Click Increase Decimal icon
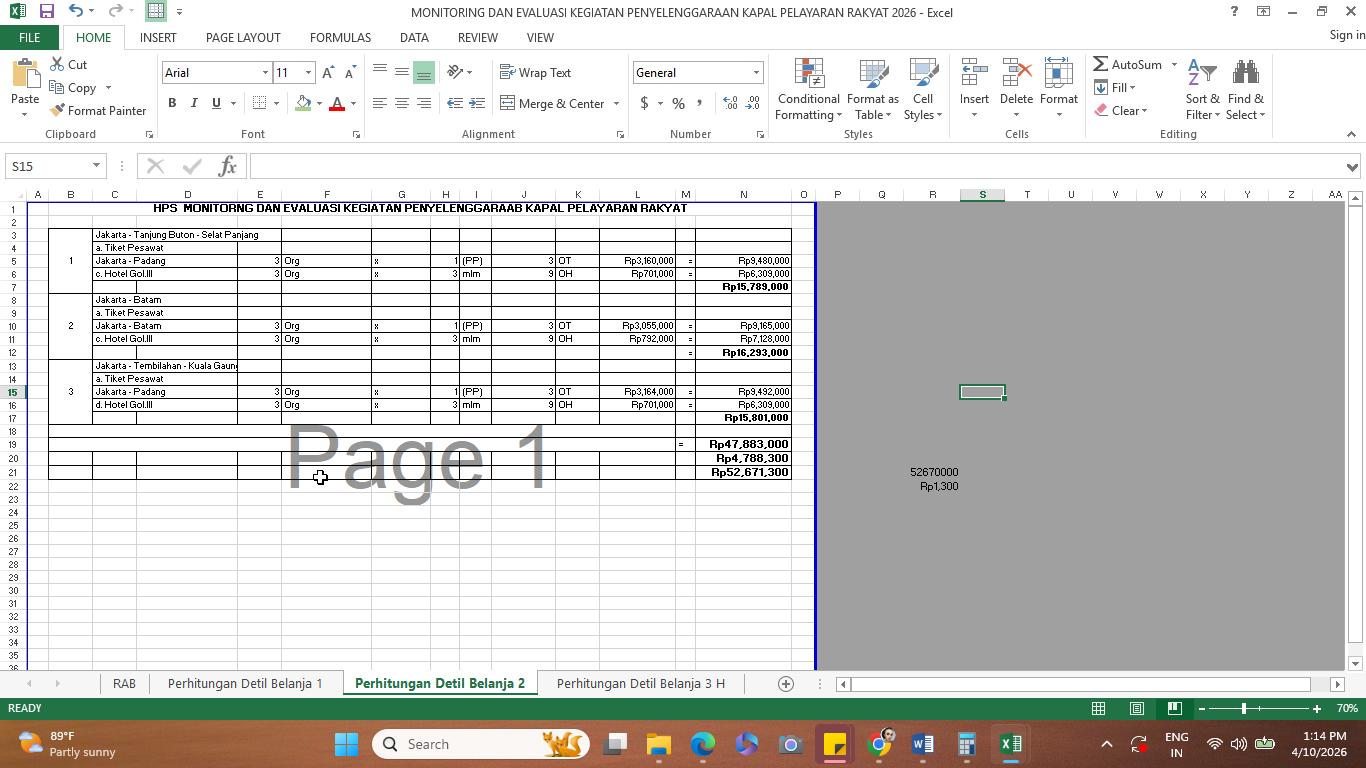Viewport: 1366px width, 768px height. [x=730, y=103]
